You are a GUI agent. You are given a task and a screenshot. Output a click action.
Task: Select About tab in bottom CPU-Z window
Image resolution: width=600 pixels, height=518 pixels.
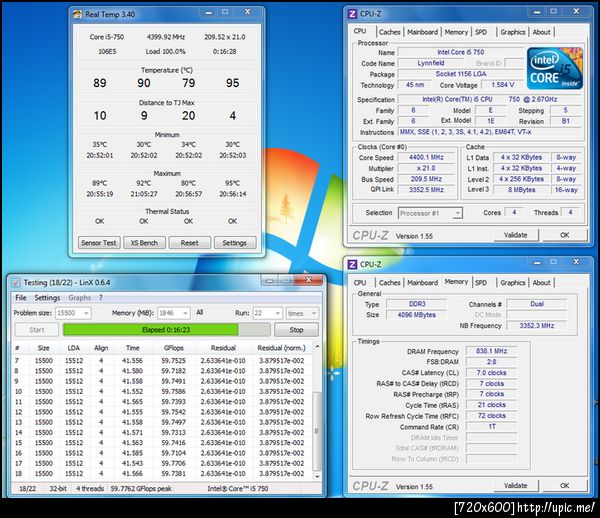541,283
